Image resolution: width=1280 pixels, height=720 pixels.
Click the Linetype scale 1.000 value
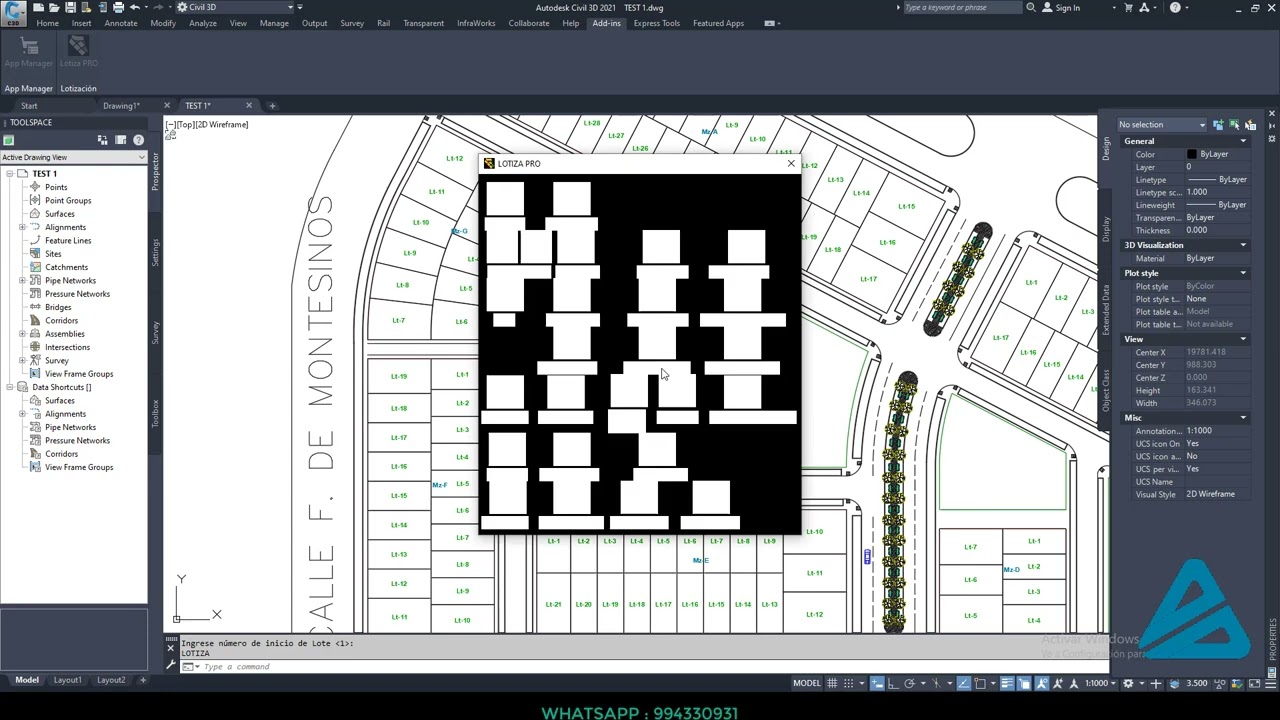click(x=1216, y=192)
